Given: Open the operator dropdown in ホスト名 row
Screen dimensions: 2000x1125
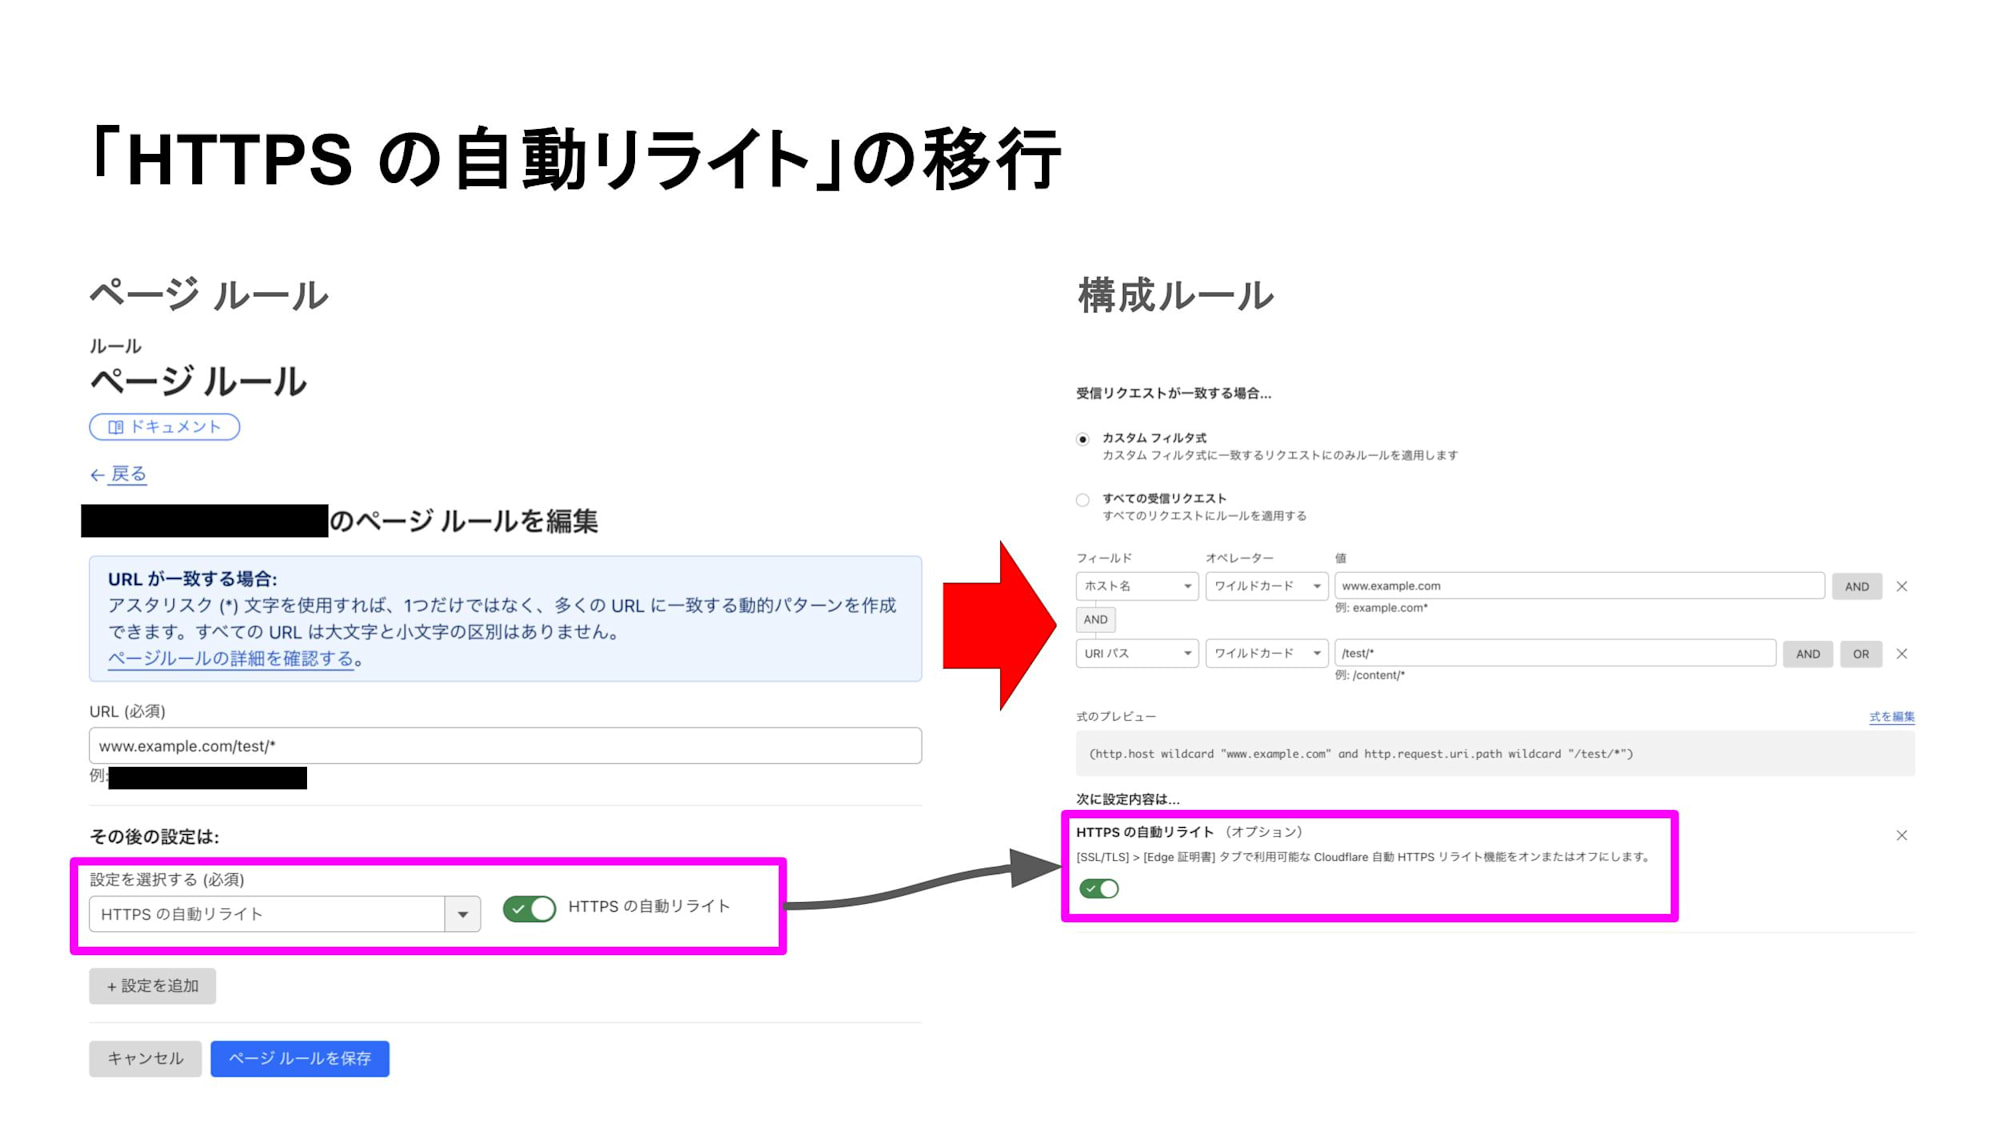Looking at the screenshot, I should pyautogui.click(x=1267, y=586).
